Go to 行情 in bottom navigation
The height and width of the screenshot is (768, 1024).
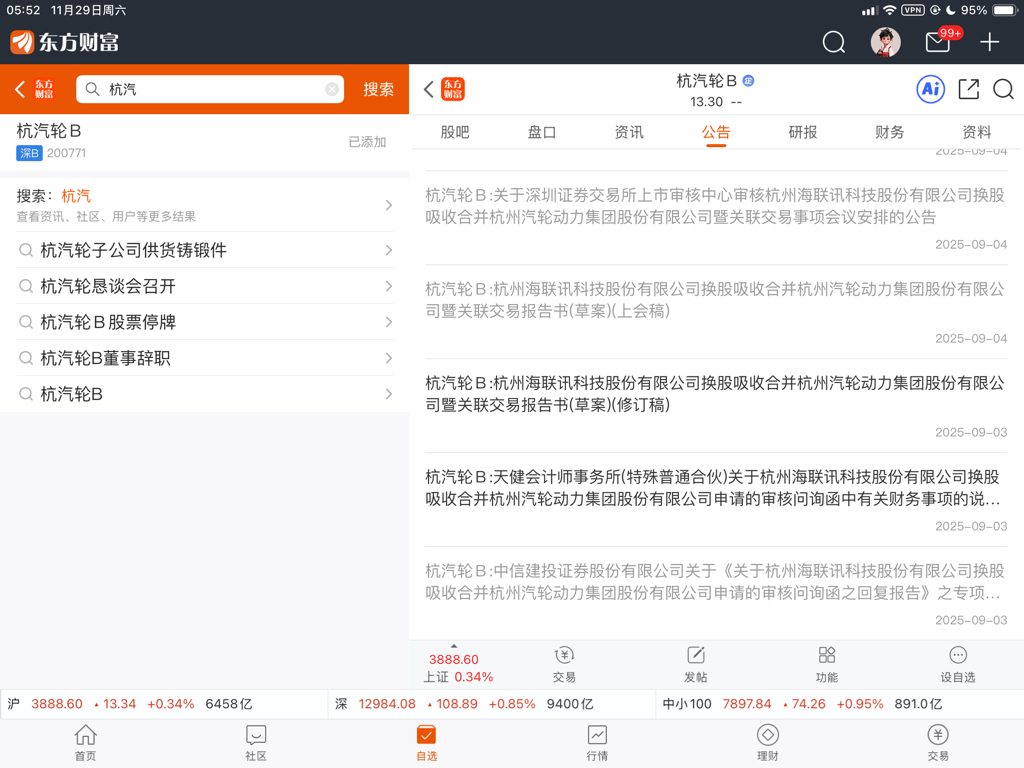(597, 743)
